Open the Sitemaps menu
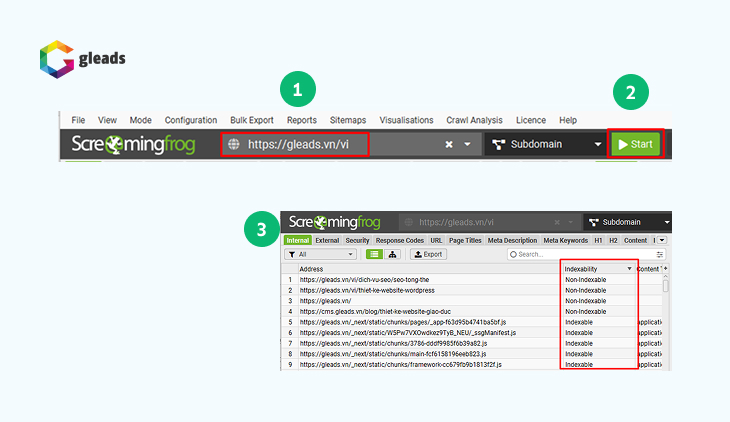The width and height of the screenshot is (730, 422). pos(348,120)
